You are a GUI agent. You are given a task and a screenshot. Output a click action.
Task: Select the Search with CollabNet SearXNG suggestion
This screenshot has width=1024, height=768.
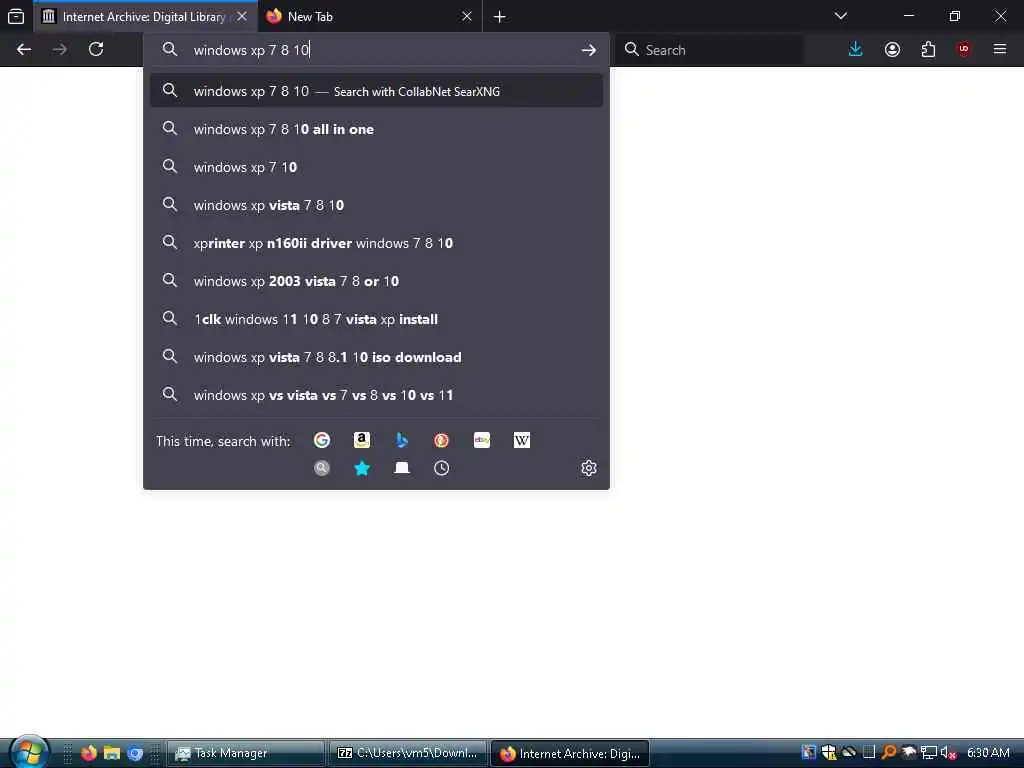[x=376, y=91]
